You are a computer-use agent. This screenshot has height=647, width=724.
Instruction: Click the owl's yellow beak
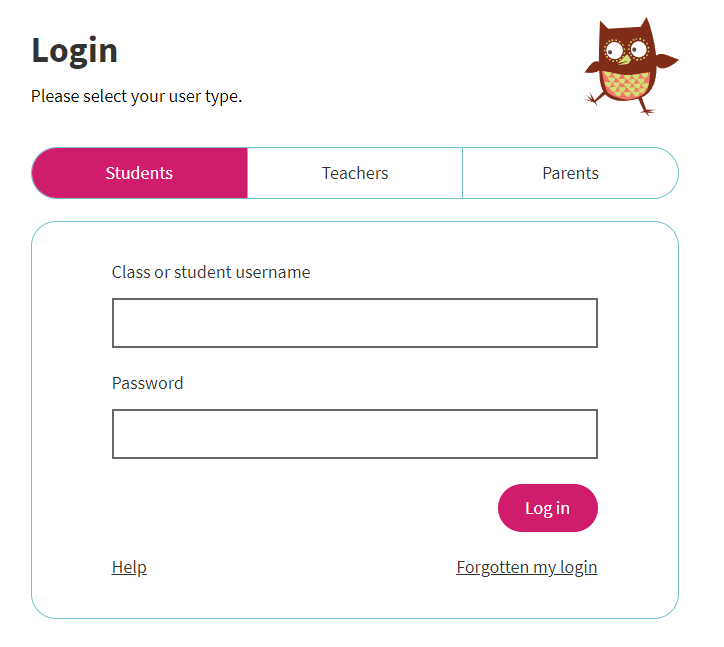624,59
